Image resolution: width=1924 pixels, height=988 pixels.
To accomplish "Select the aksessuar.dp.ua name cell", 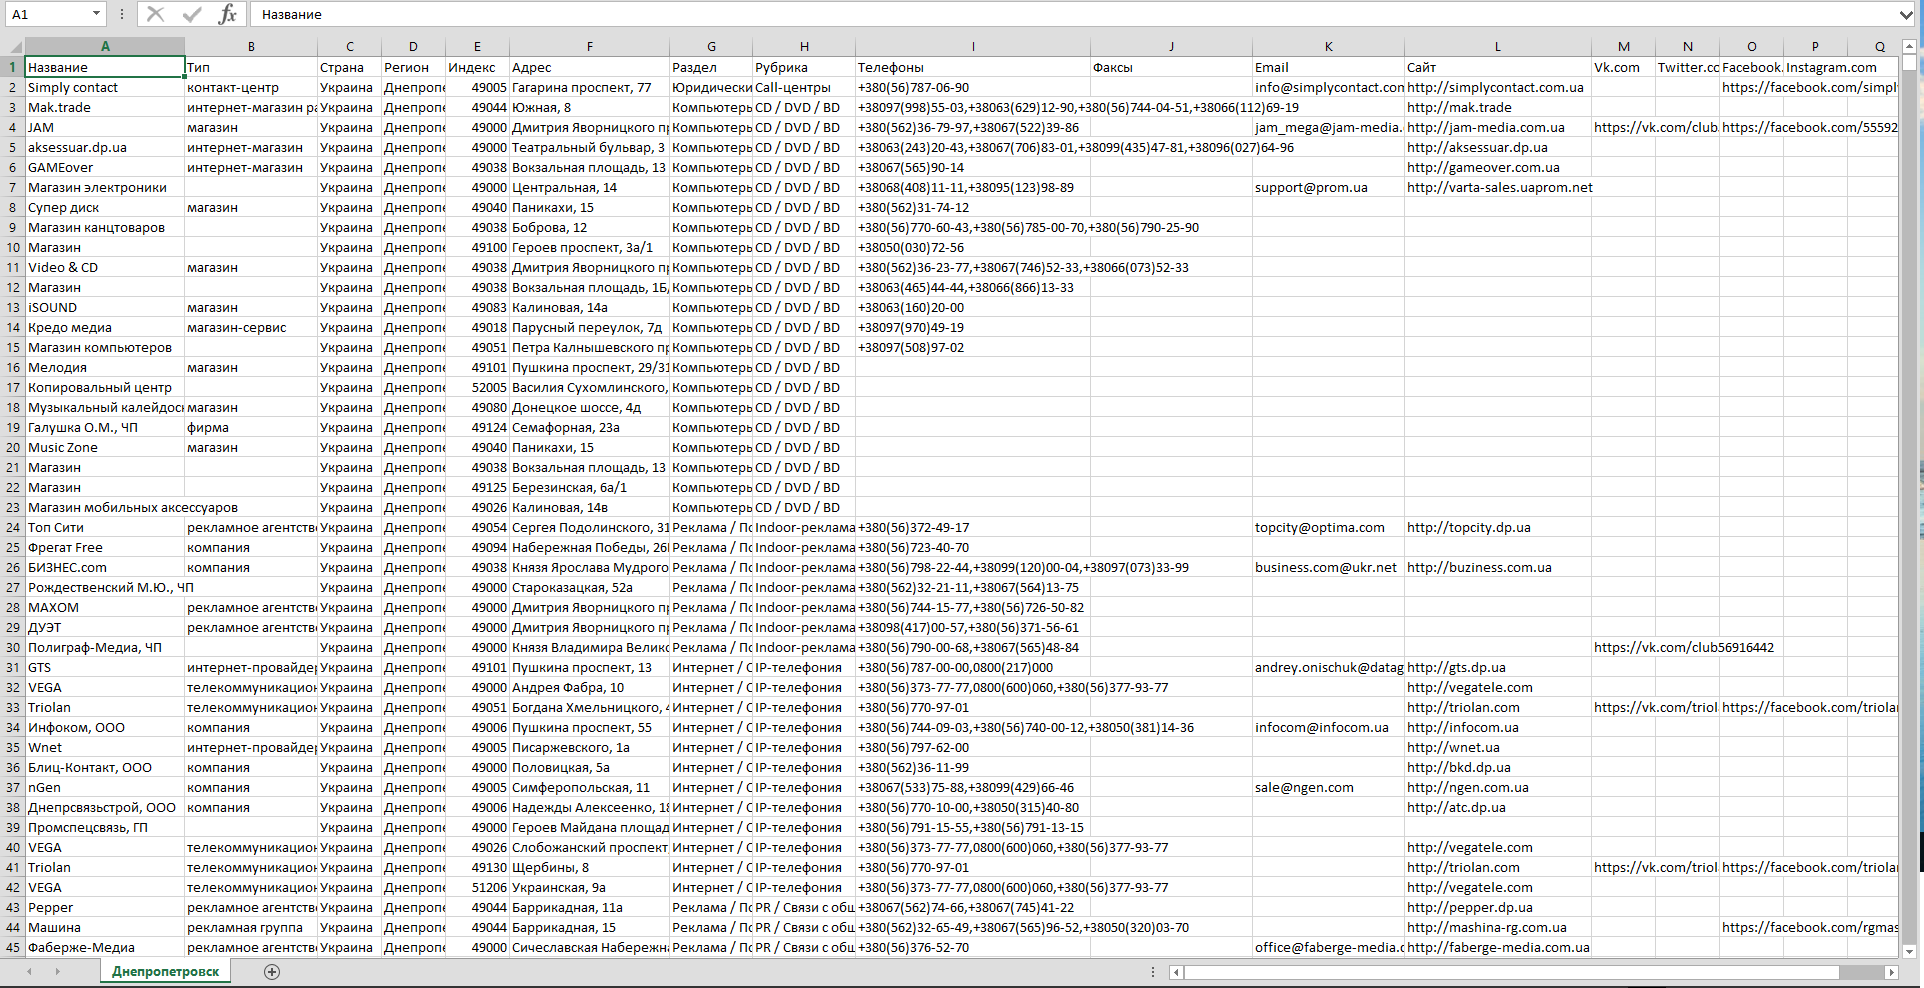I will tap(105, 147).
